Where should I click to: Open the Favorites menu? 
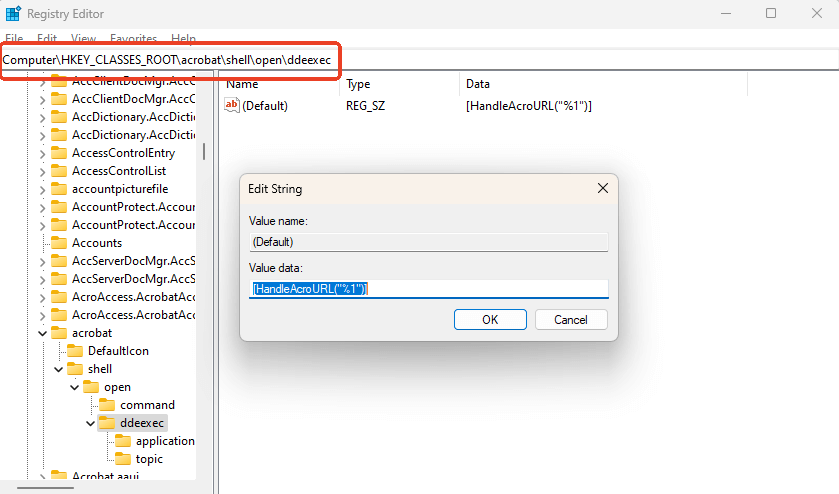click(x=133, y=39)
